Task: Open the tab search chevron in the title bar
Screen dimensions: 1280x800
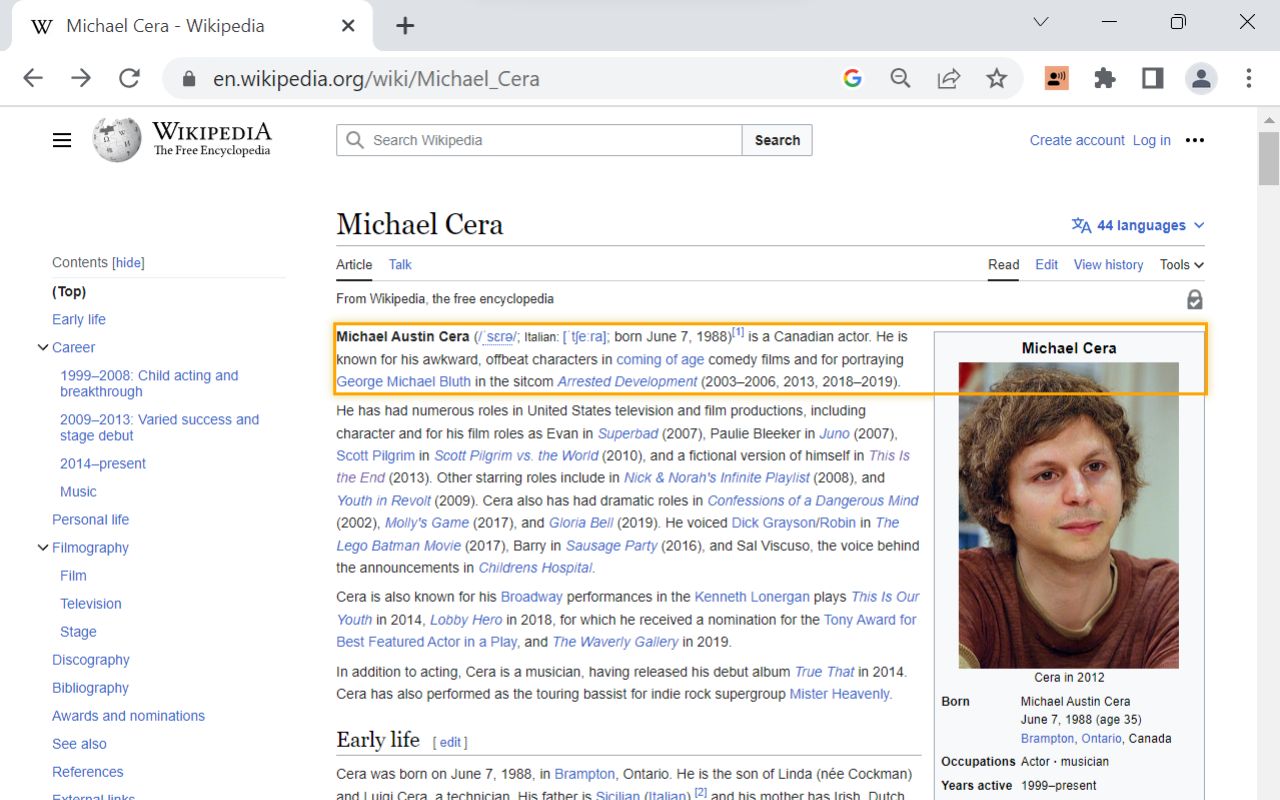Action: pyautogui.click(x=1041, y=21)
